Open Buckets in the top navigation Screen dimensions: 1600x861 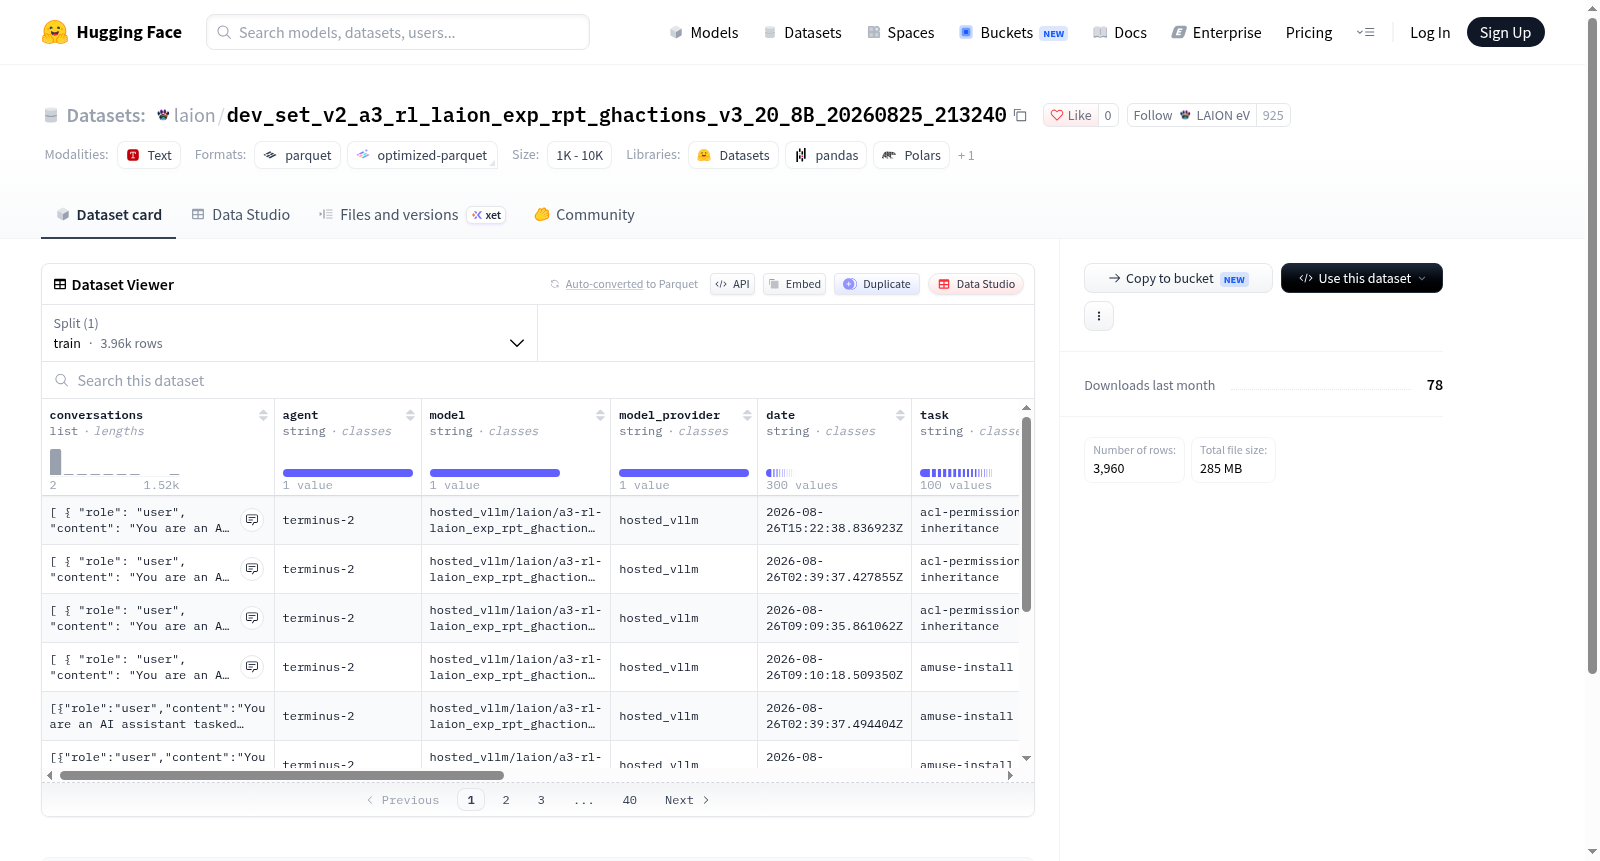pyautogui.click(x=1013, y=33)
